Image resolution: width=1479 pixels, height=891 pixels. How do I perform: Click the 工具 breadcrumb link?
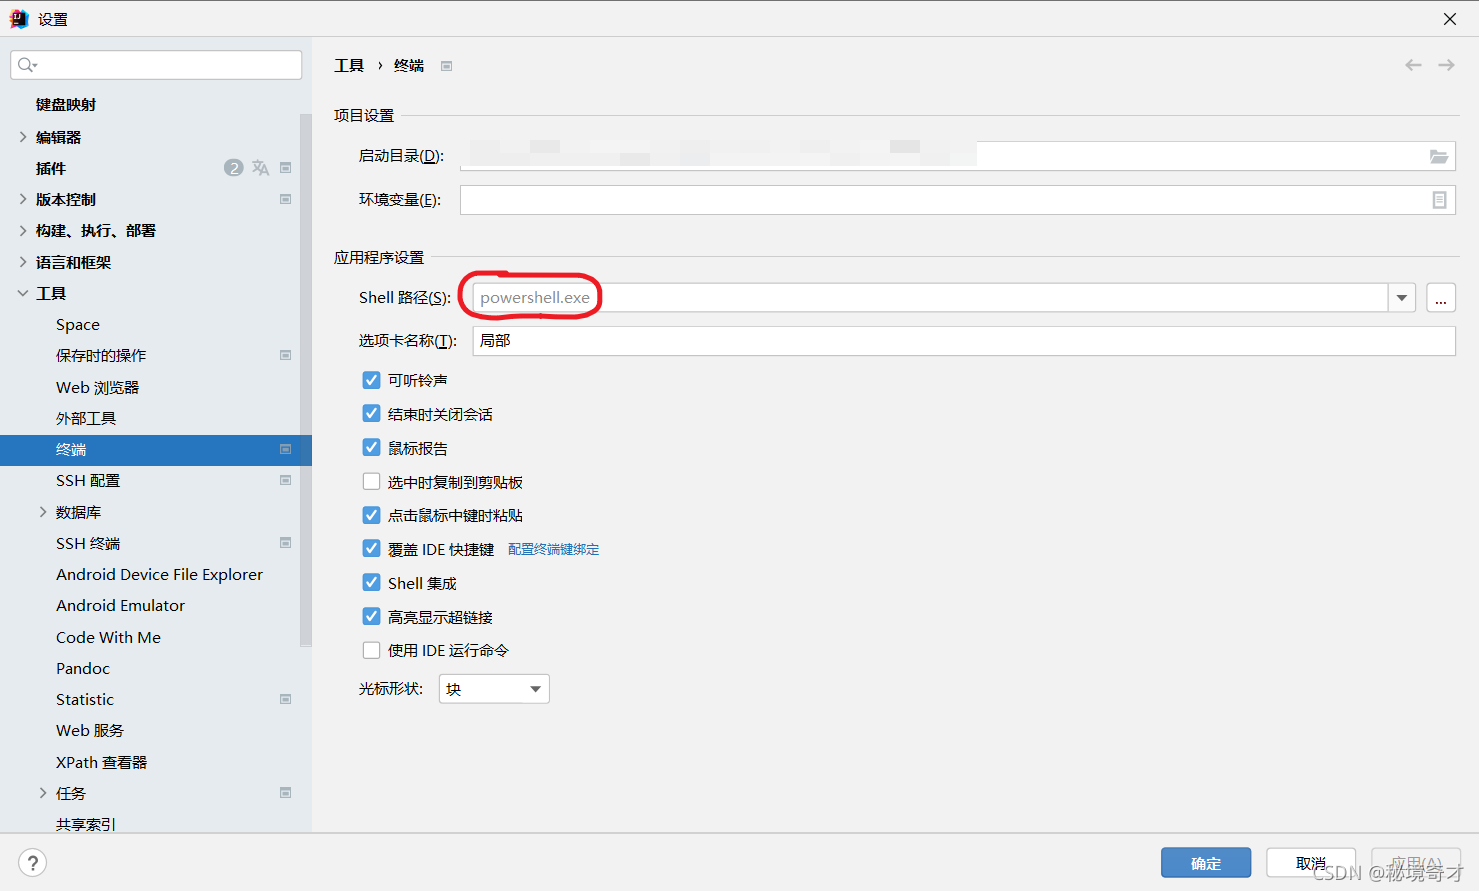349,66
